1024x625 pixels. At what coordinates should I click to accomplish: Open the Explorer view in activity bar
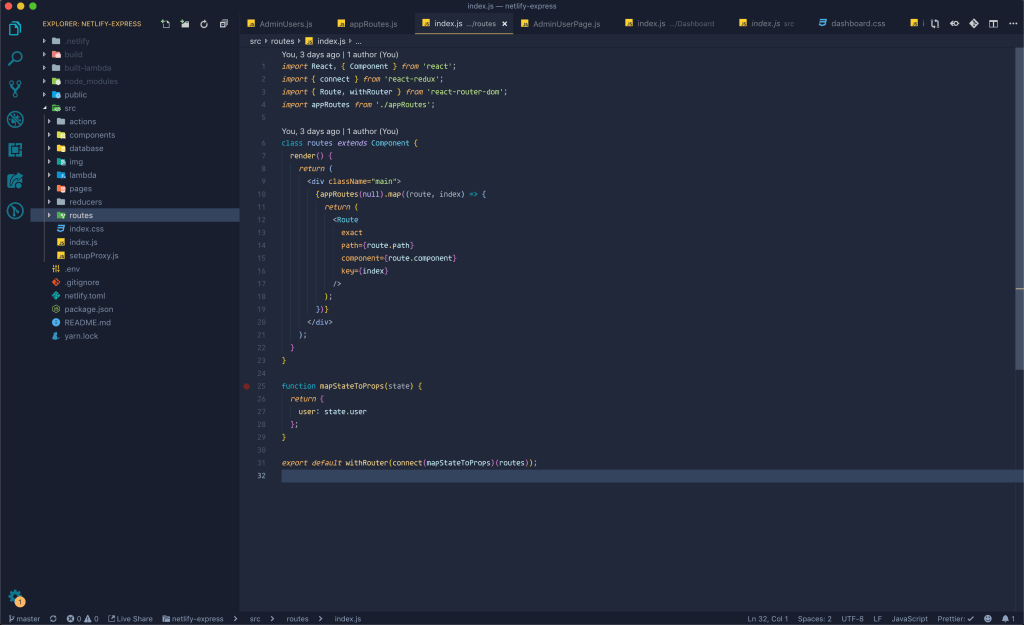tap(15, 29)
